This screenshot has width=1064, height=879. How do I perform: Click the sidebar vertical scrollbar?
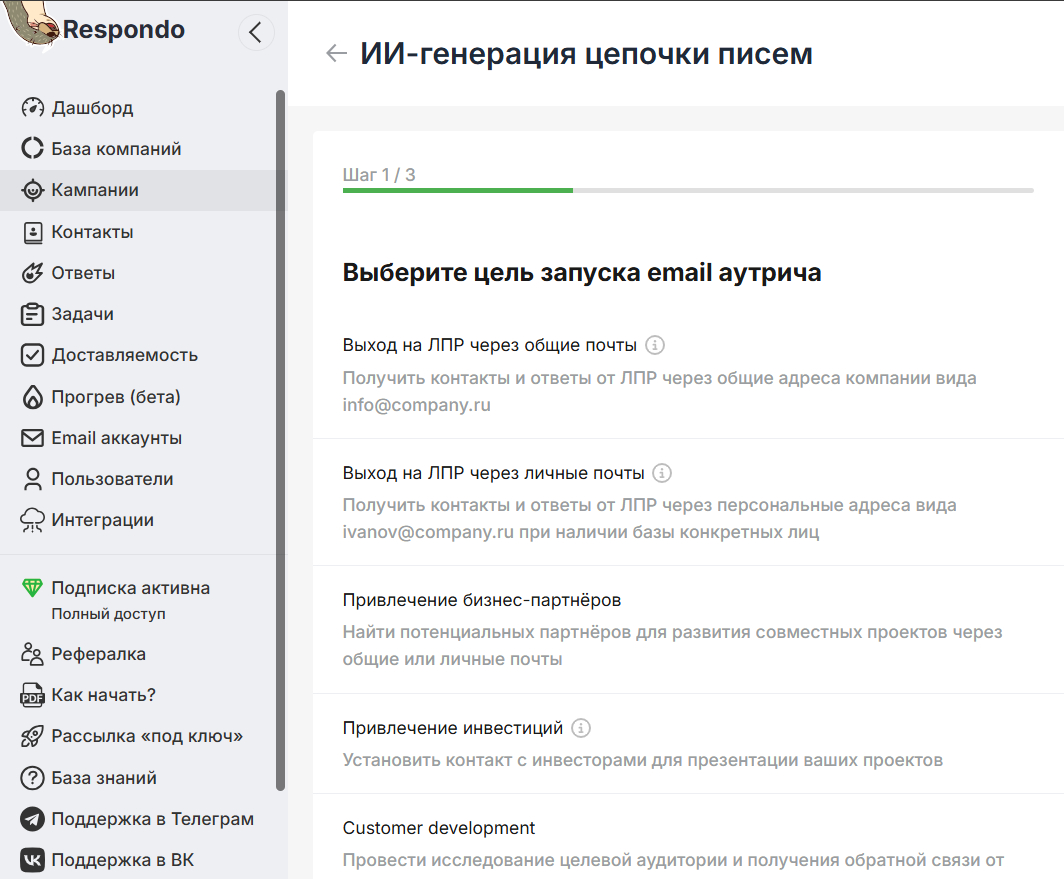280,440
